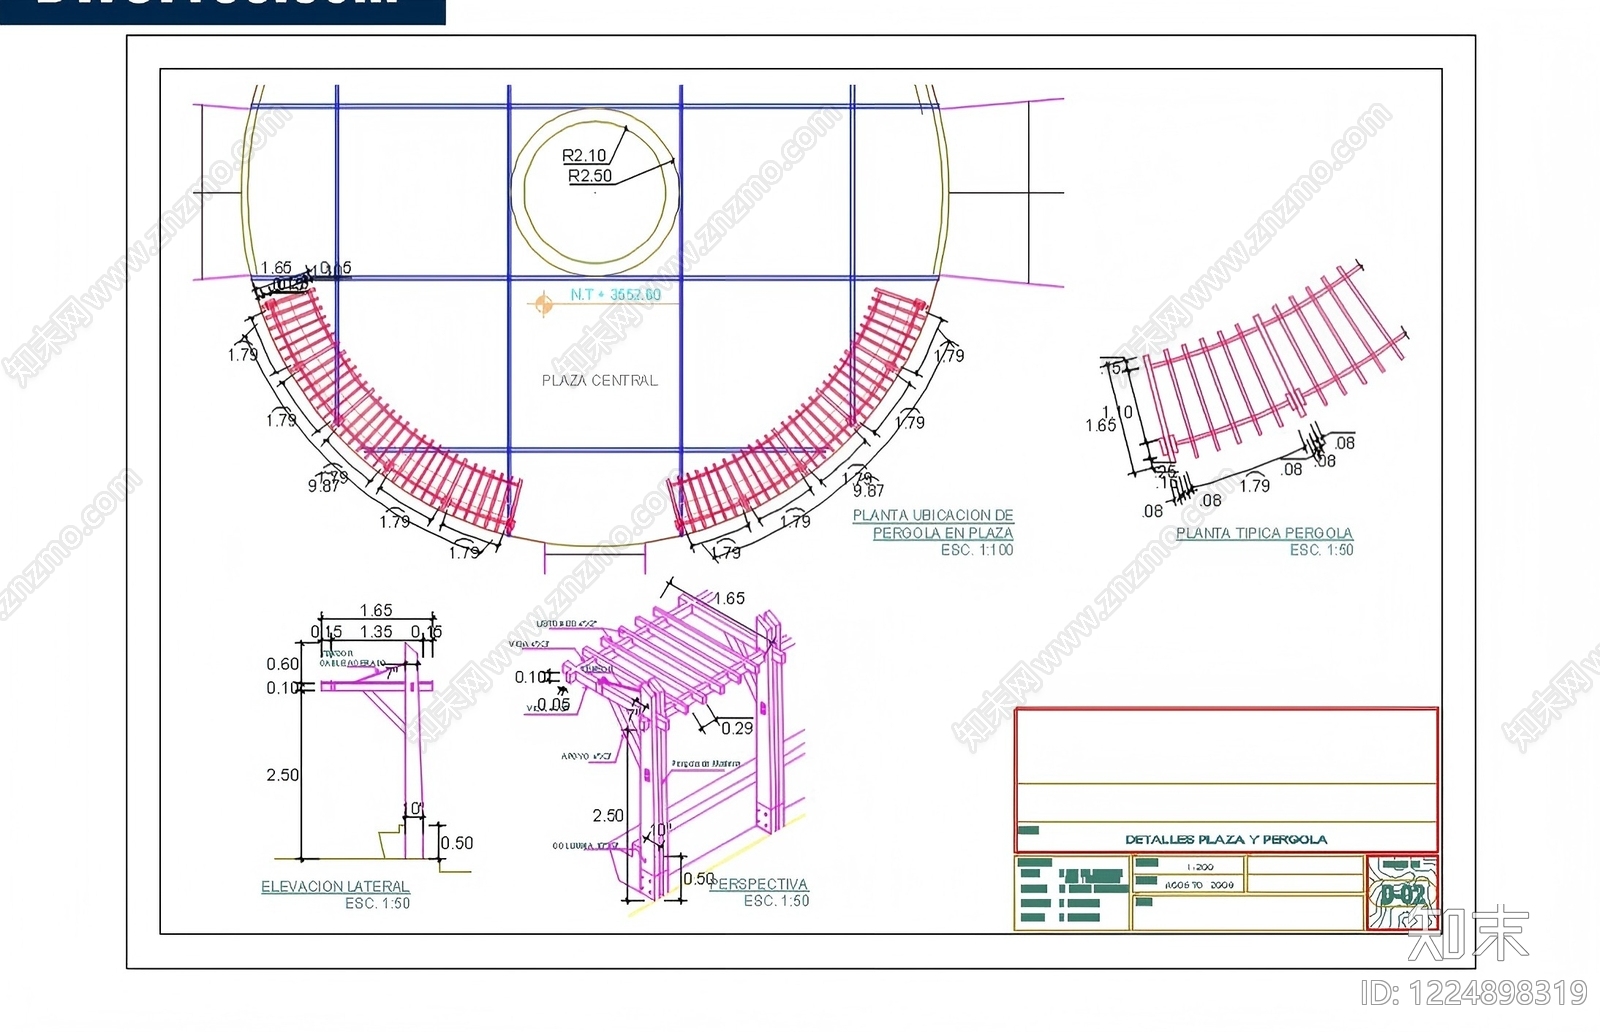
Task: Click ESC. 1:50 under PLANTA TIPICA PERGOLA
Action: click(1321, 550)
